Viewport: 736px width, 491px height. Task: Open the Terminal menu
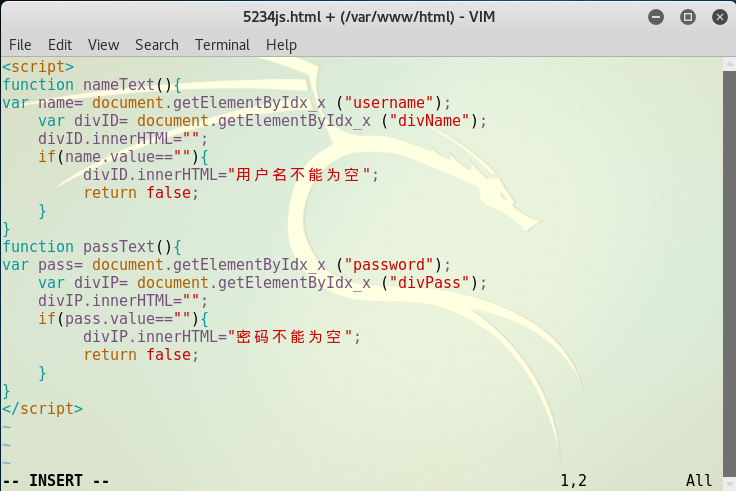pyautogui.click(x=222, y=45)
